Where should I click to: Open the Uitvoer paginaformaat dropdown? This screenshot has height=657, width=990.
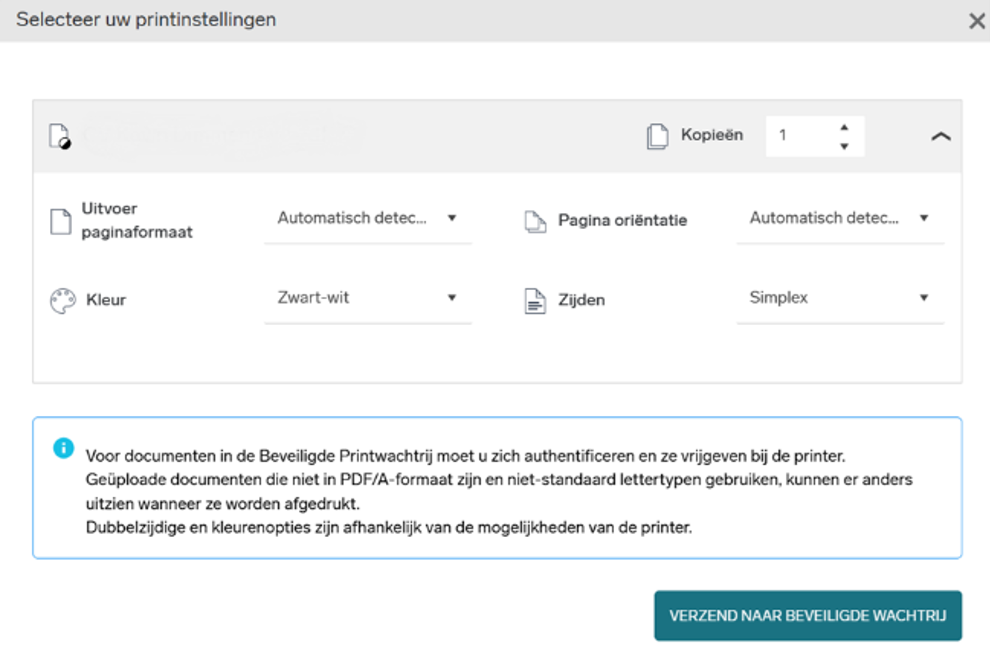point(368,218)
